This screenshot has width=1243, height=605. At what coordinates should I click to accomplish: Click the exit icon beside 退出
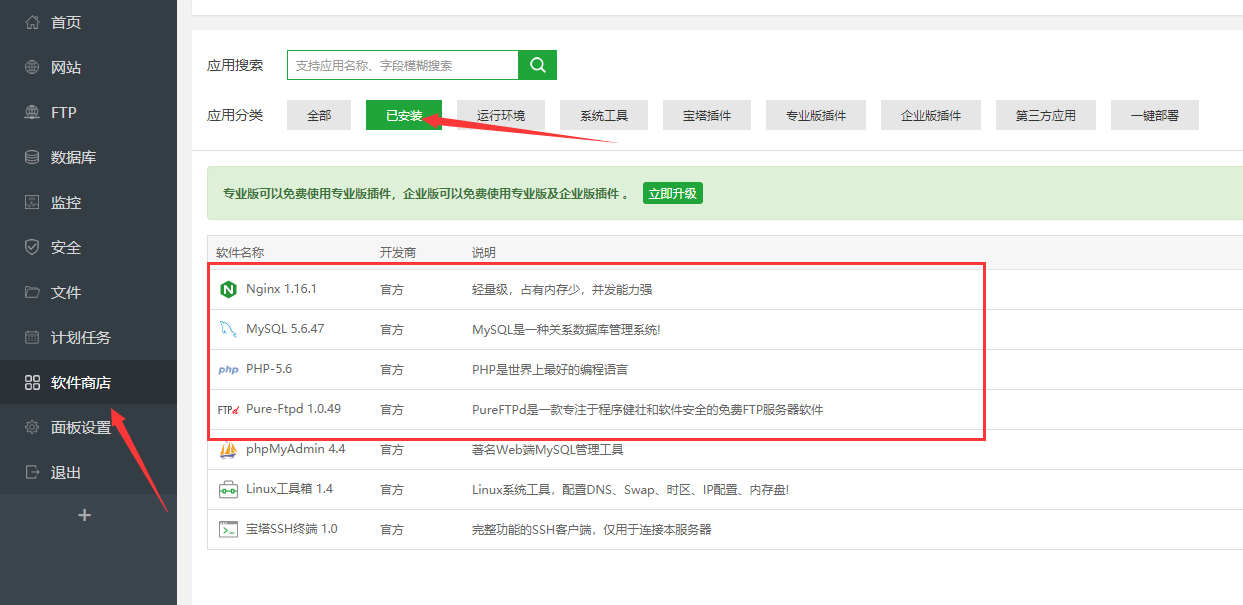click(32, 472)
